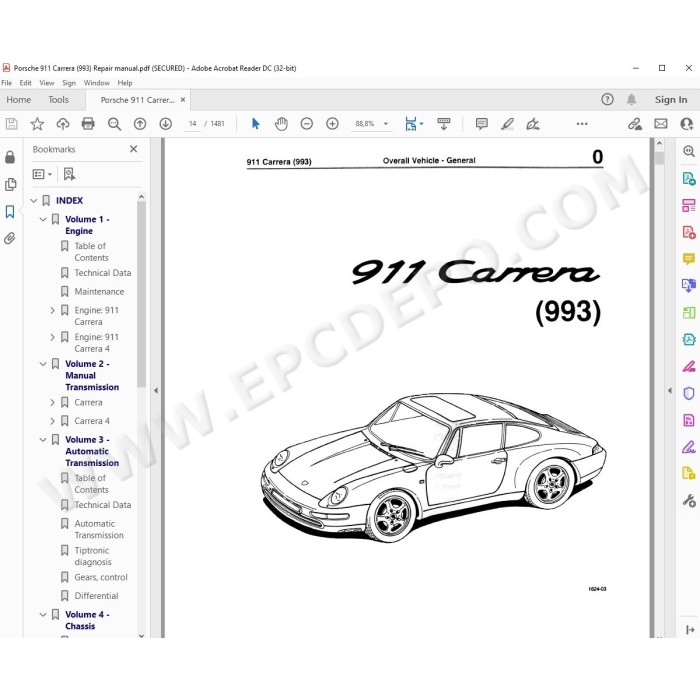Click the page number field

tap(192, 124)
